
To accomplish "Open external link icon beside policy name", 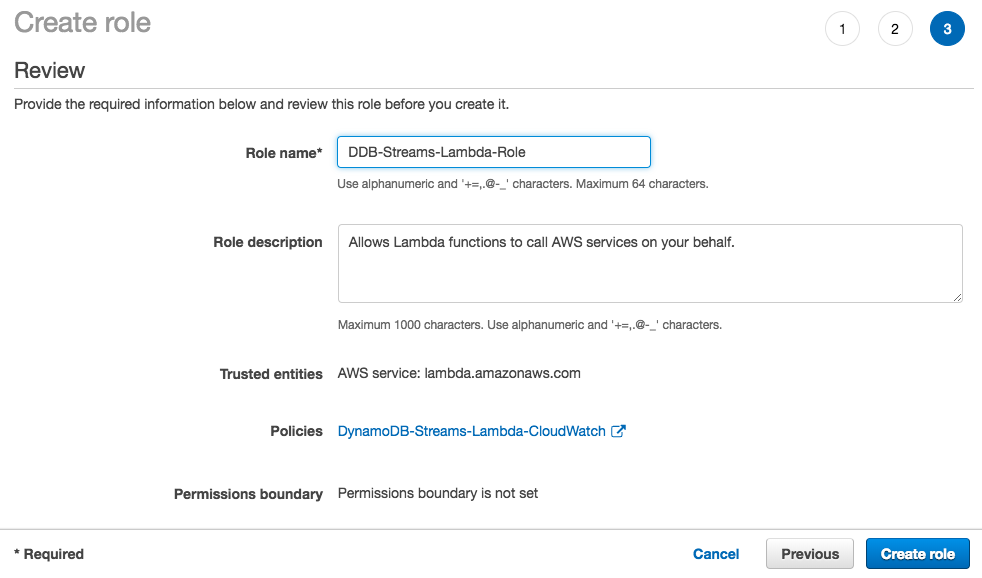I will 618,431.
